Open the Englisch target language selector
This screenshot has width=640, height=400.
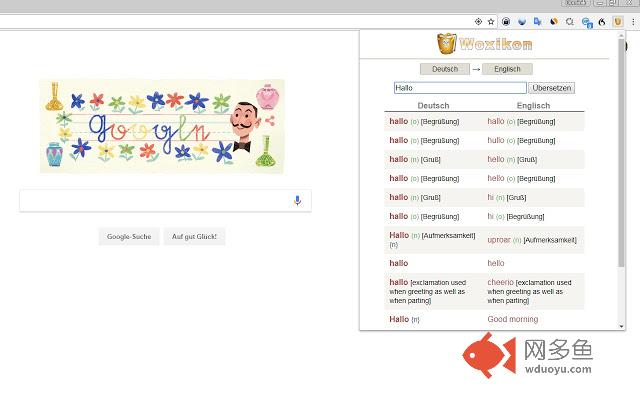507,69
